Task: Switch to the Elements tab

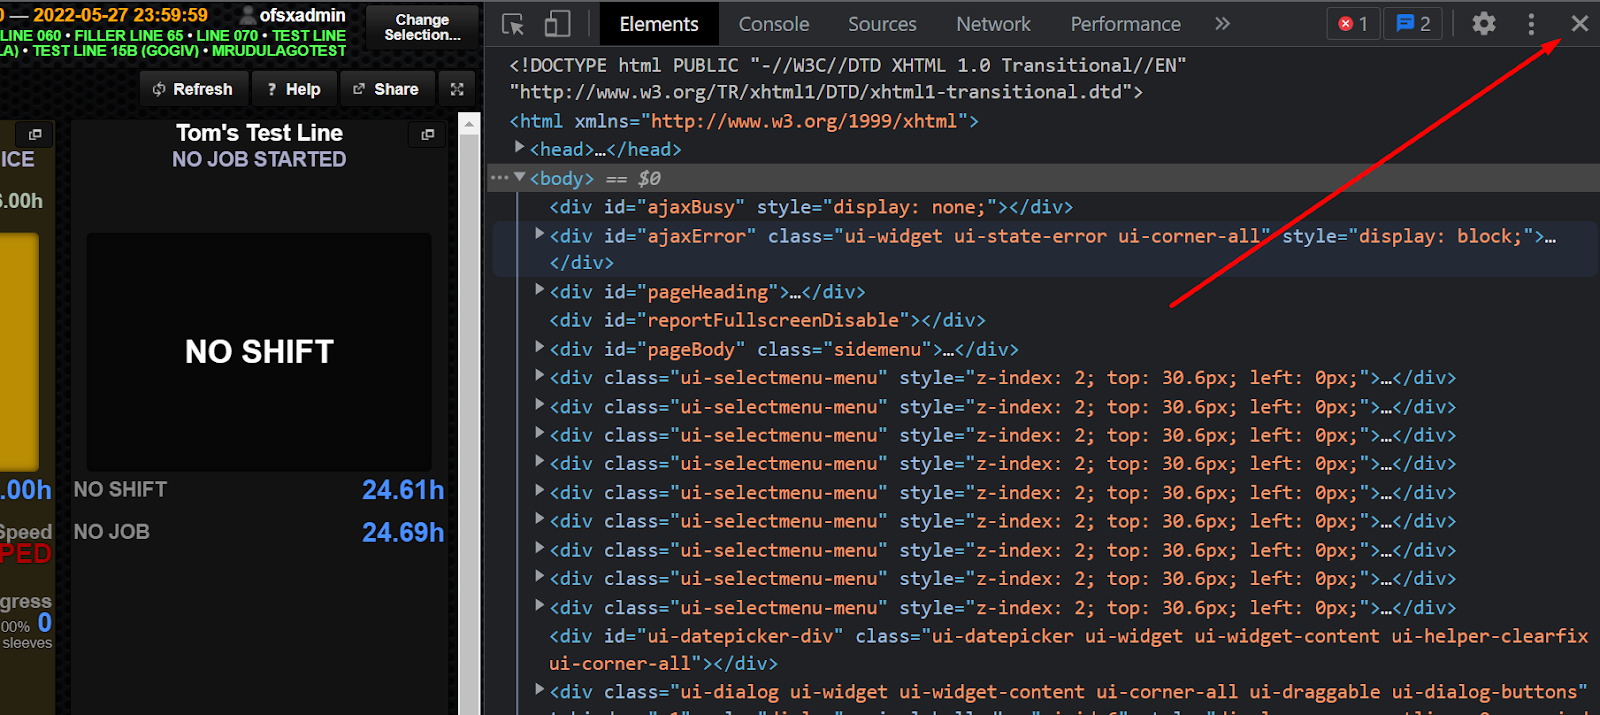Action: (x=659, y=24)
